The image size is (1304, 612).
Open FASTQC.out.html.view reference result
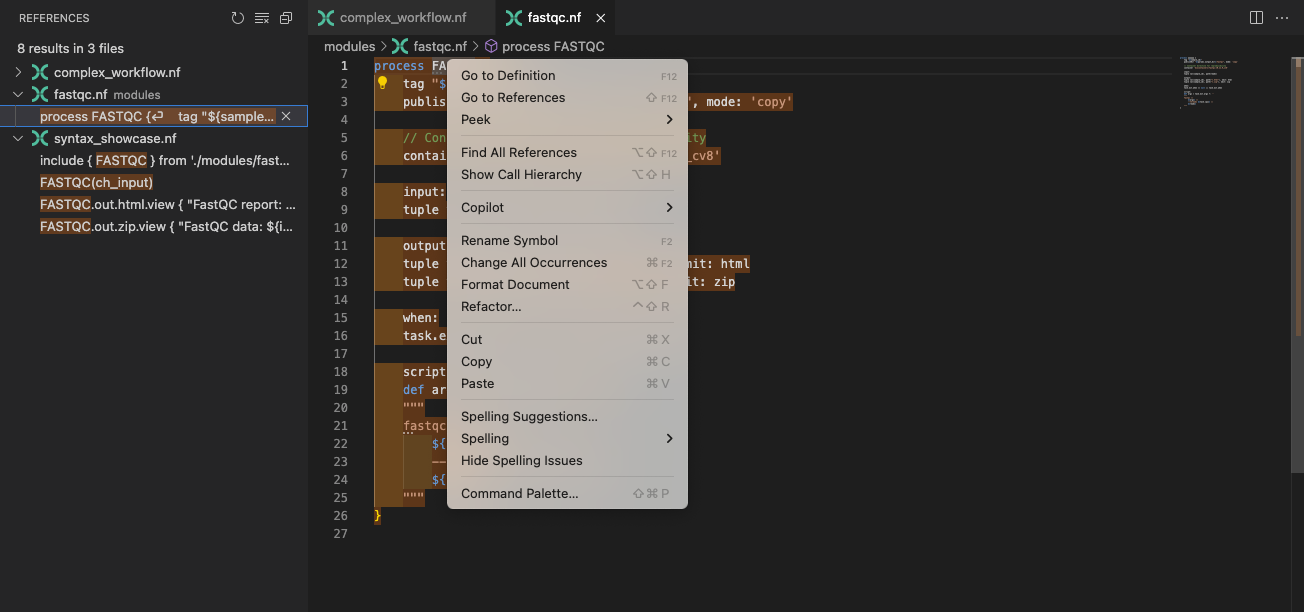point(154,205)
